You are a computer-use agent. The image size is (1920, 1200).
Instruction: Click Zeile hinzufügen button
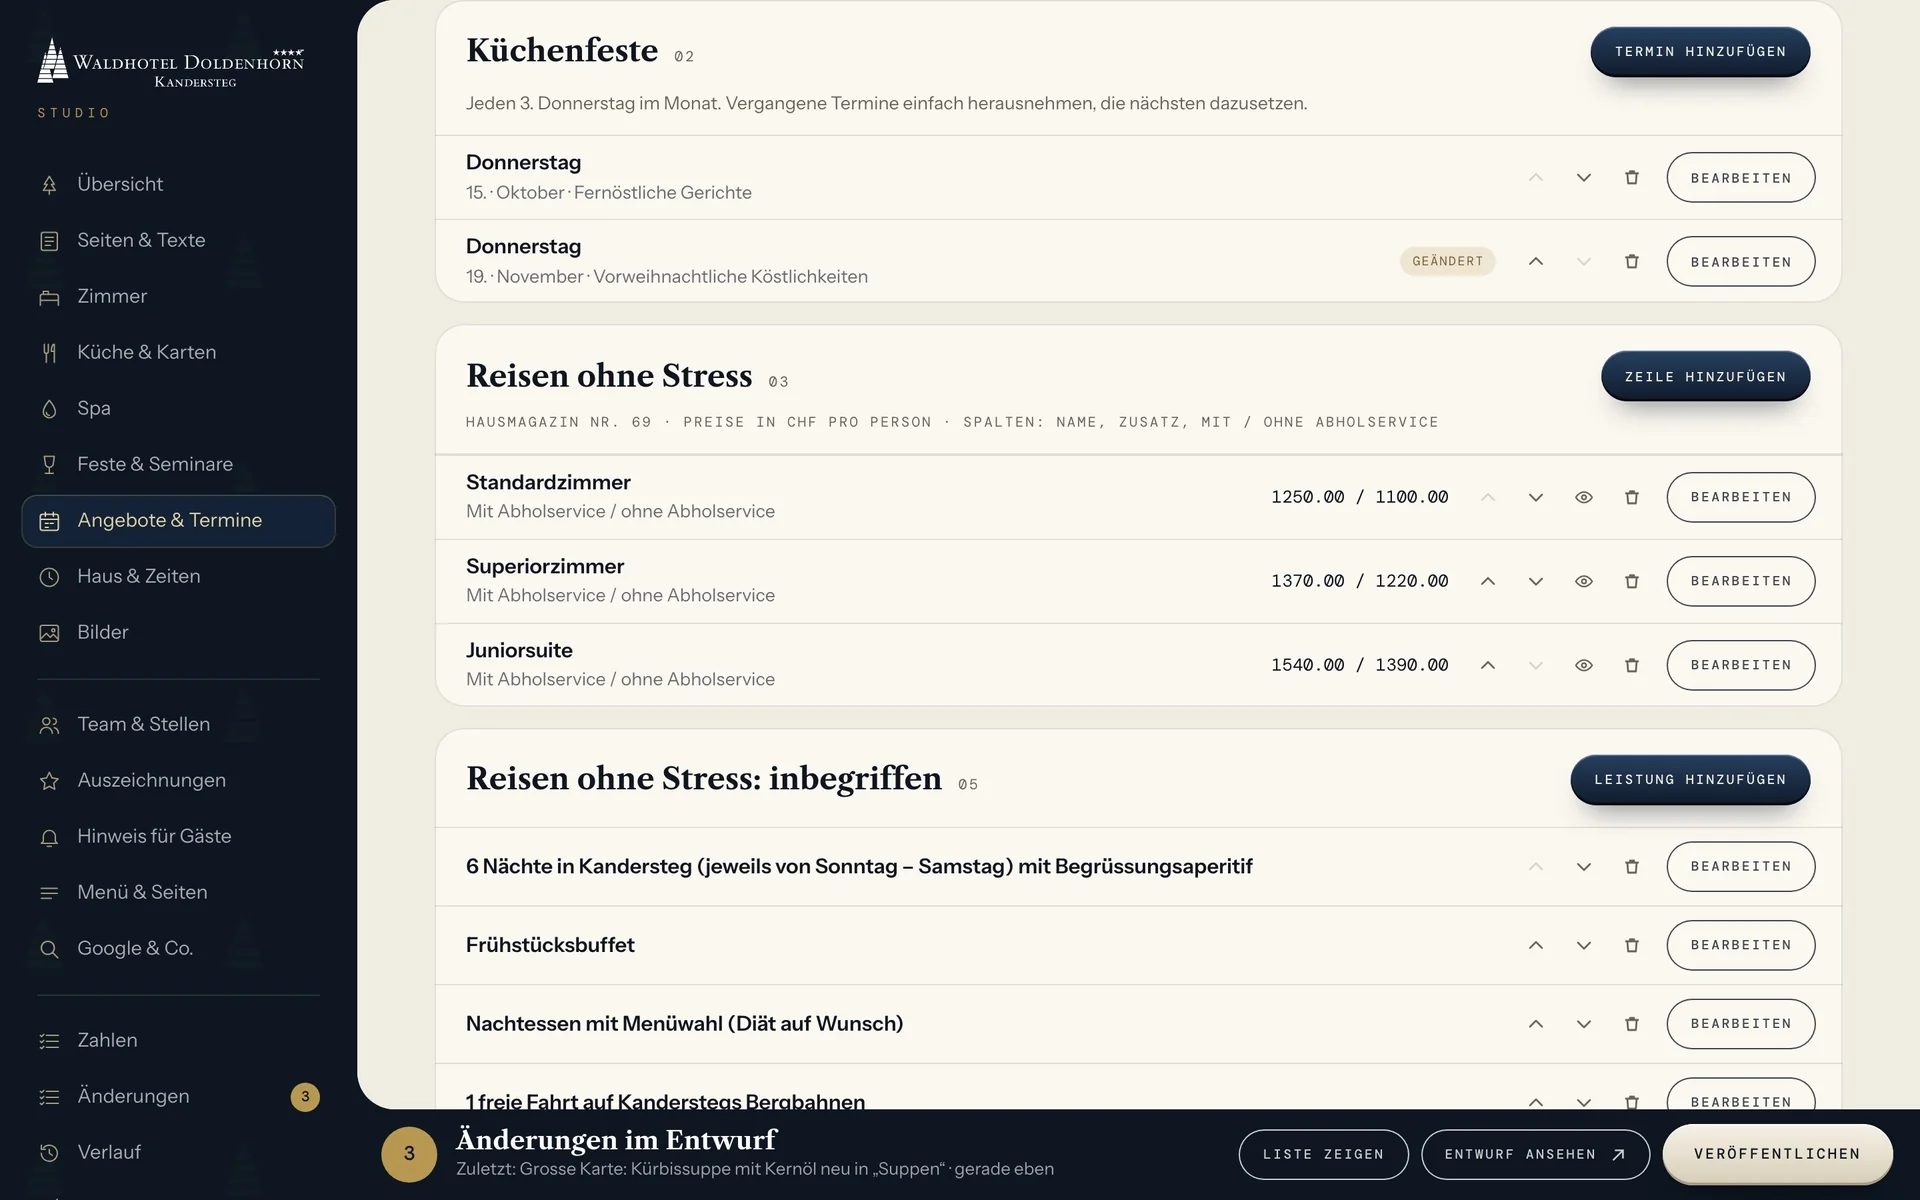(x=1705, y=377)
